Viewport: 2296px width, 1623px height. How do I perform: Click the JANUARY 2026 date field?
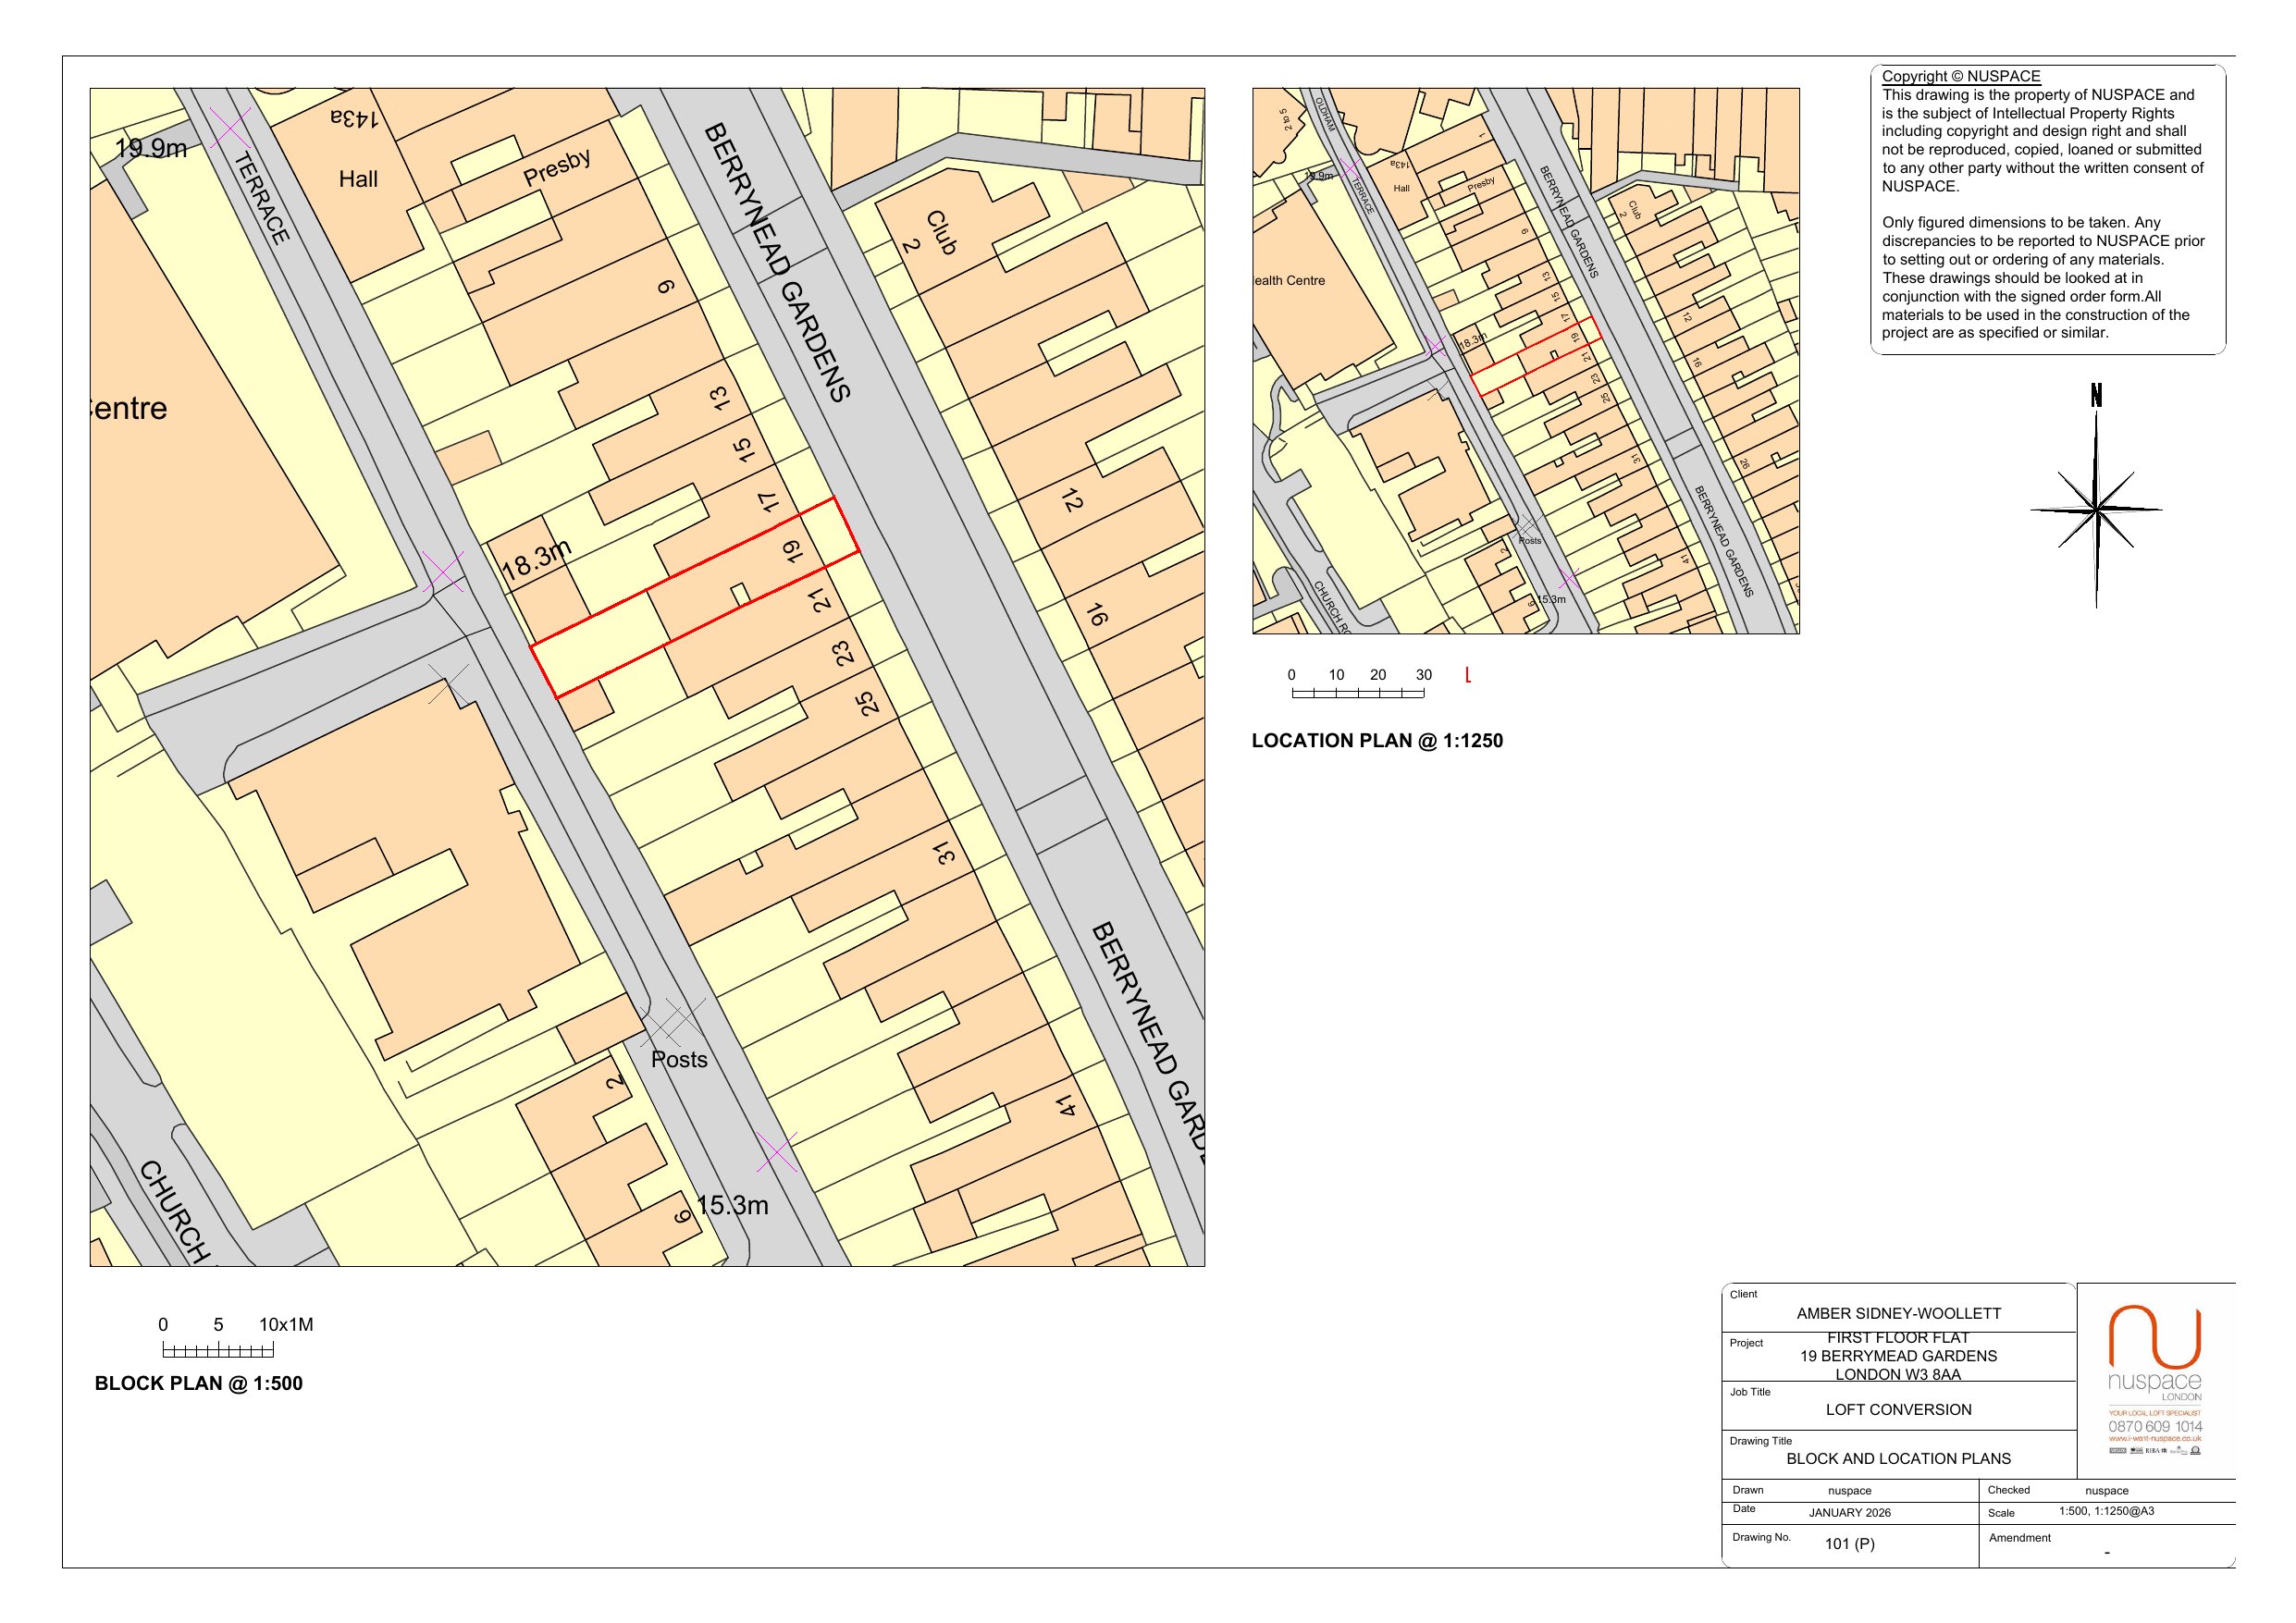point(1849,1512)
